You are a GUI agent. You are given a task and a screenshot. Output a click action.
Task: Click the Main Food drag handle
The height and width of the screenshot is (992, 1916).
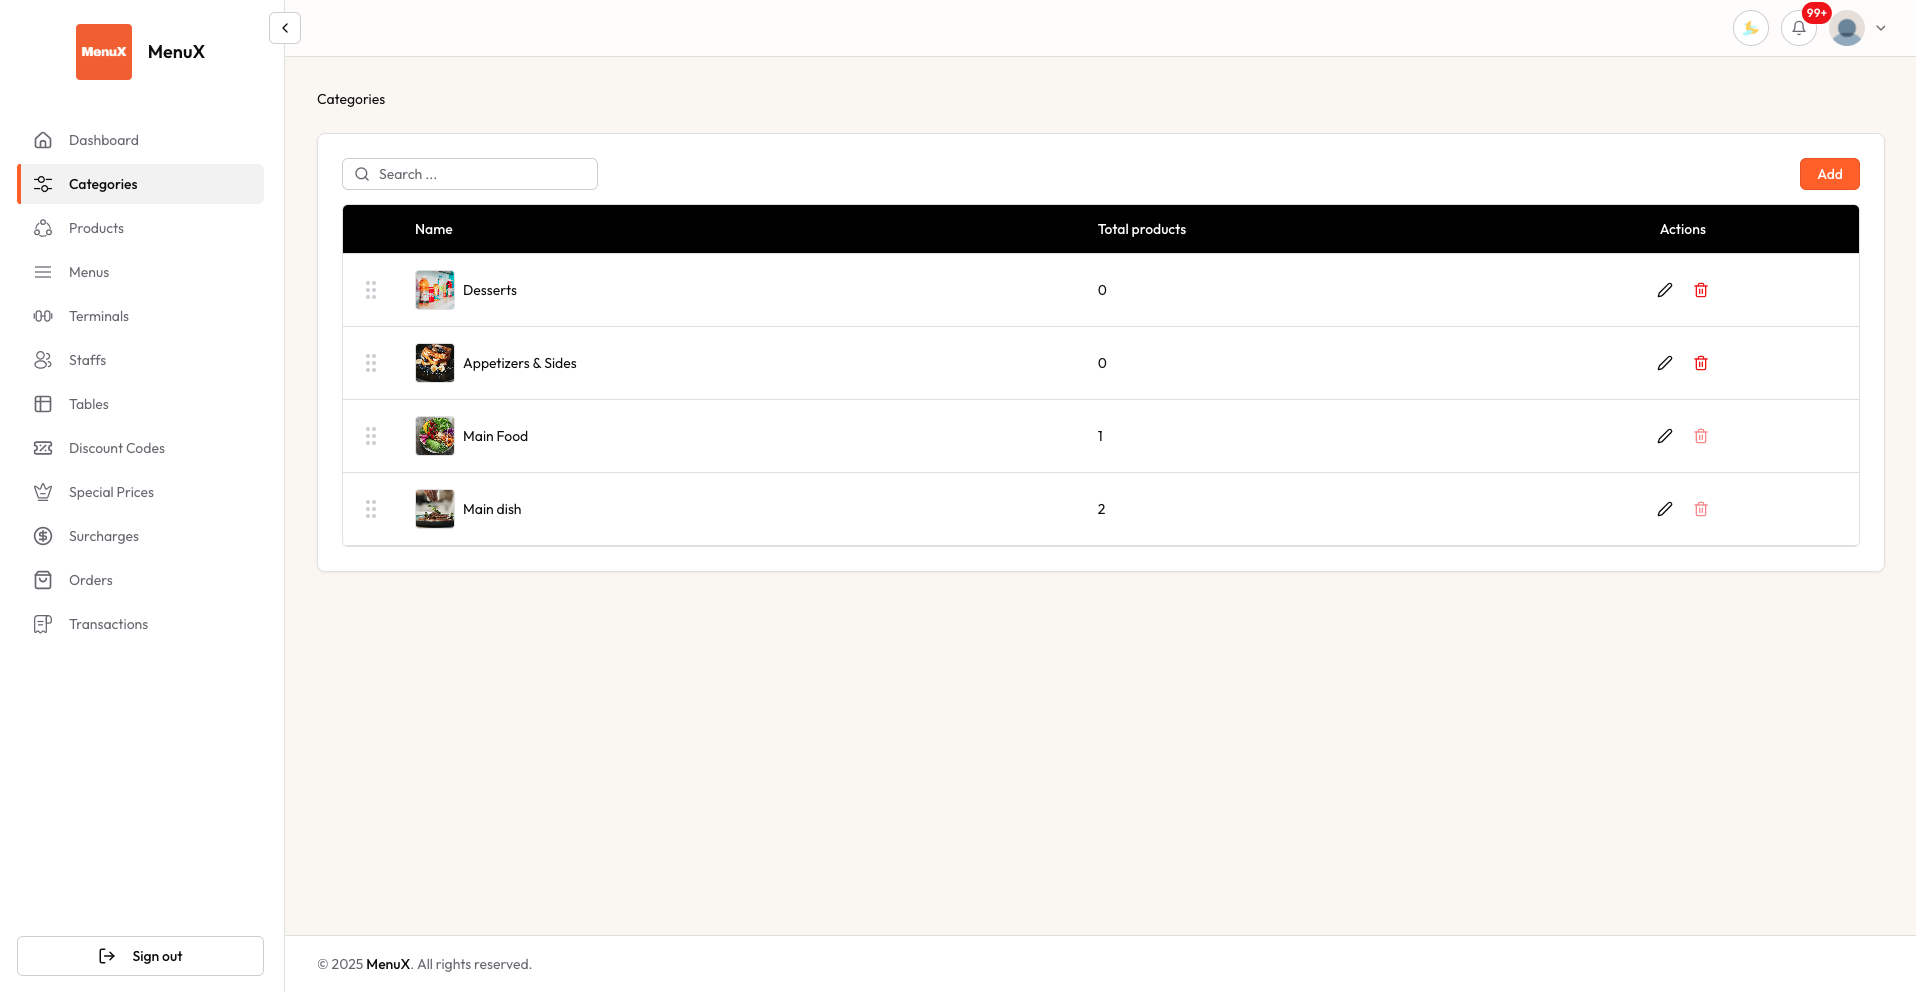coord(371,436)
